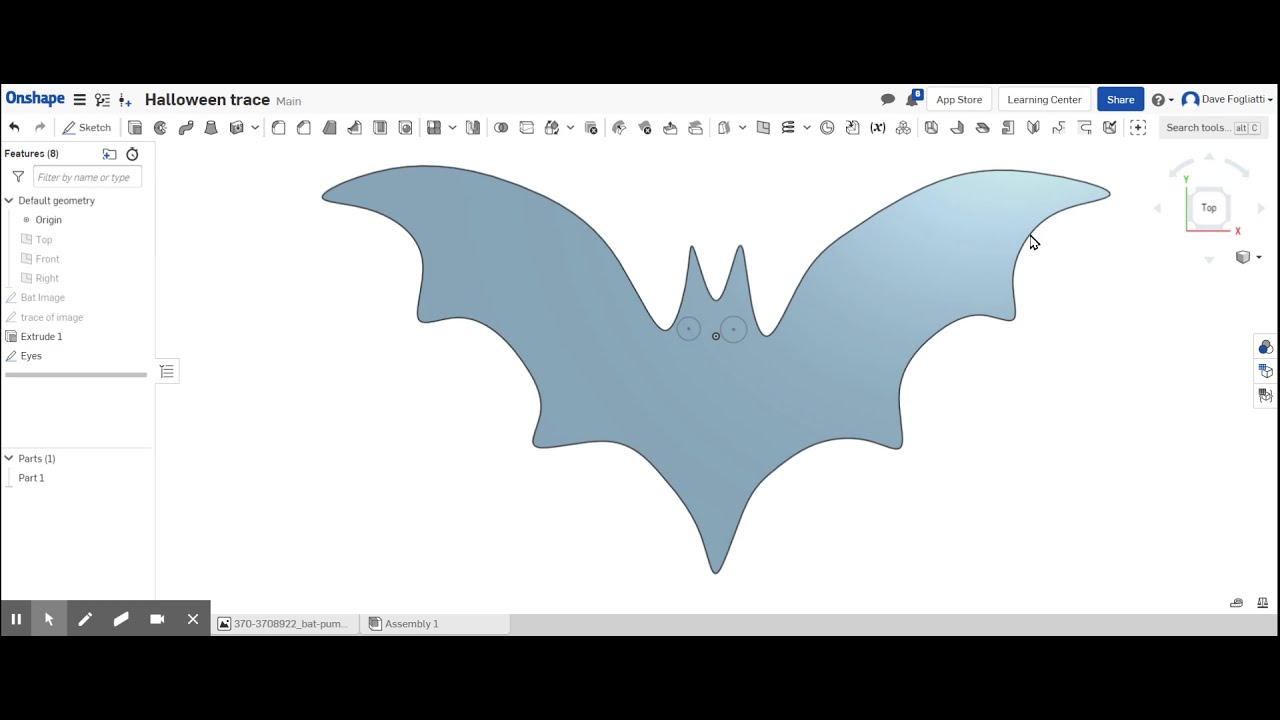Select the Revolve tool icon
The width and height of the screenshot is (1280, 720).
point(160,128)
